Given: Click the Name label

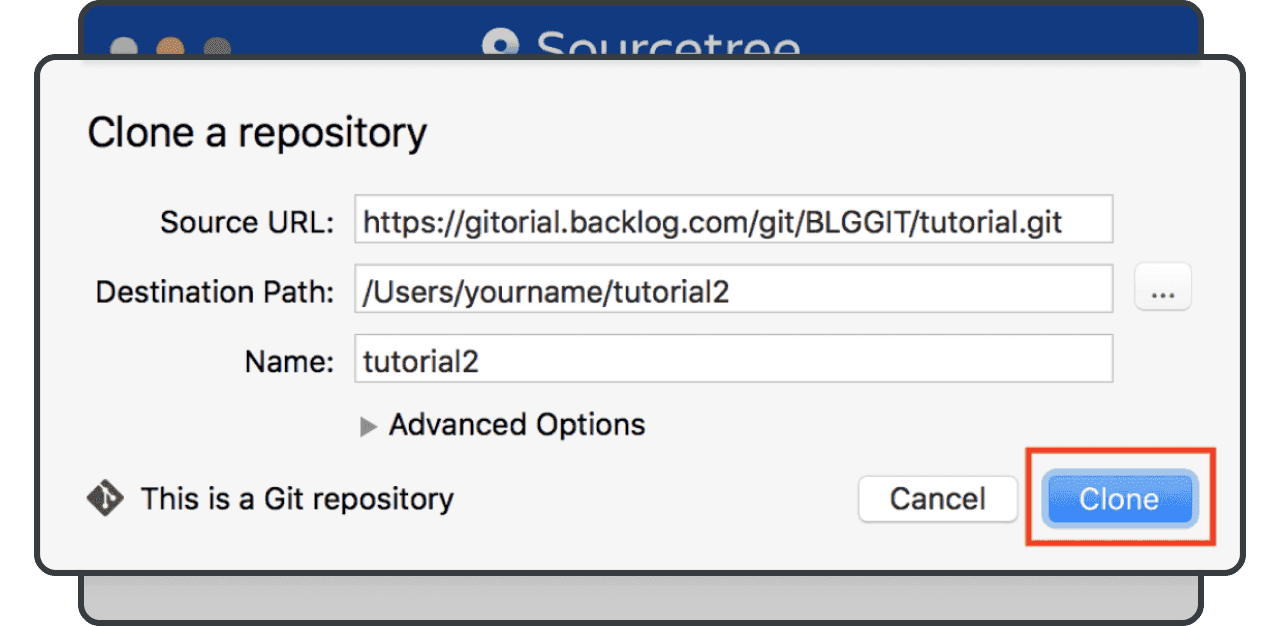Looking at the screenshot, I should tap(289, 361).
